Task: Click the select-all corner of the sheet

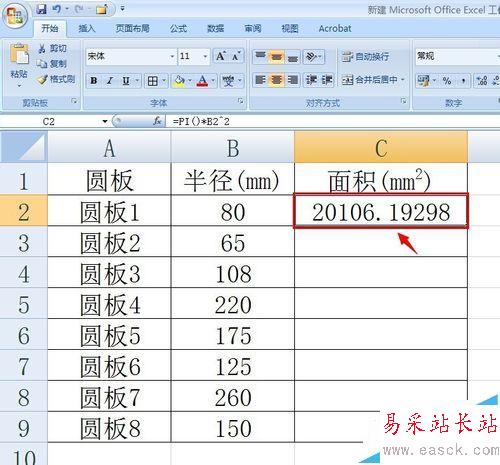Action: [x=23, y=147]
